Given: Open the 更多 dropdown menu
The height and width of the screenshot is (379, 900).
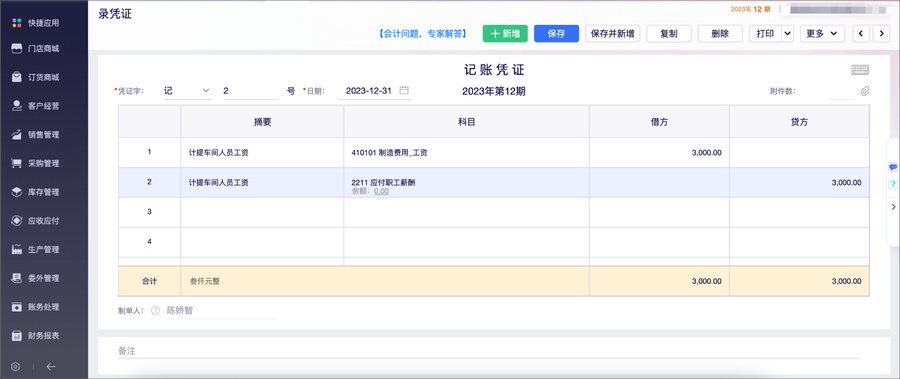Looking at the screenshot, I should pyautogui.click(x=822, y=33).
